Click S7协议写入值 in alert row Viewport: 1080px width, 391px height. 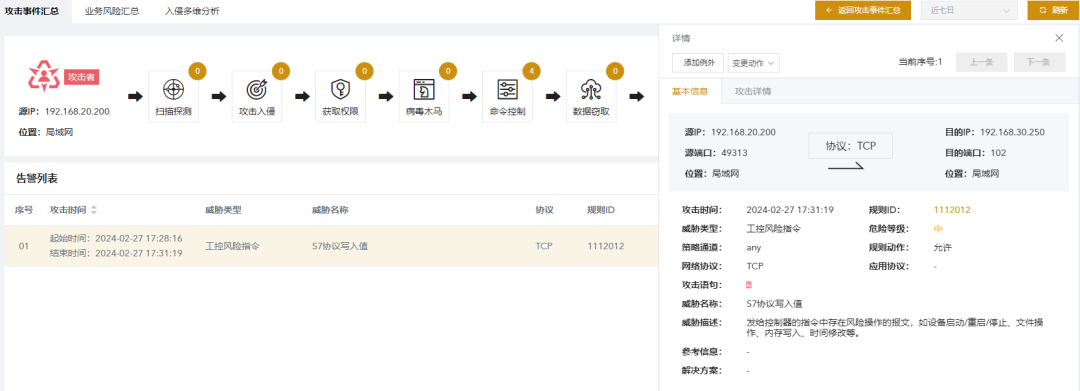coord(340,246)
